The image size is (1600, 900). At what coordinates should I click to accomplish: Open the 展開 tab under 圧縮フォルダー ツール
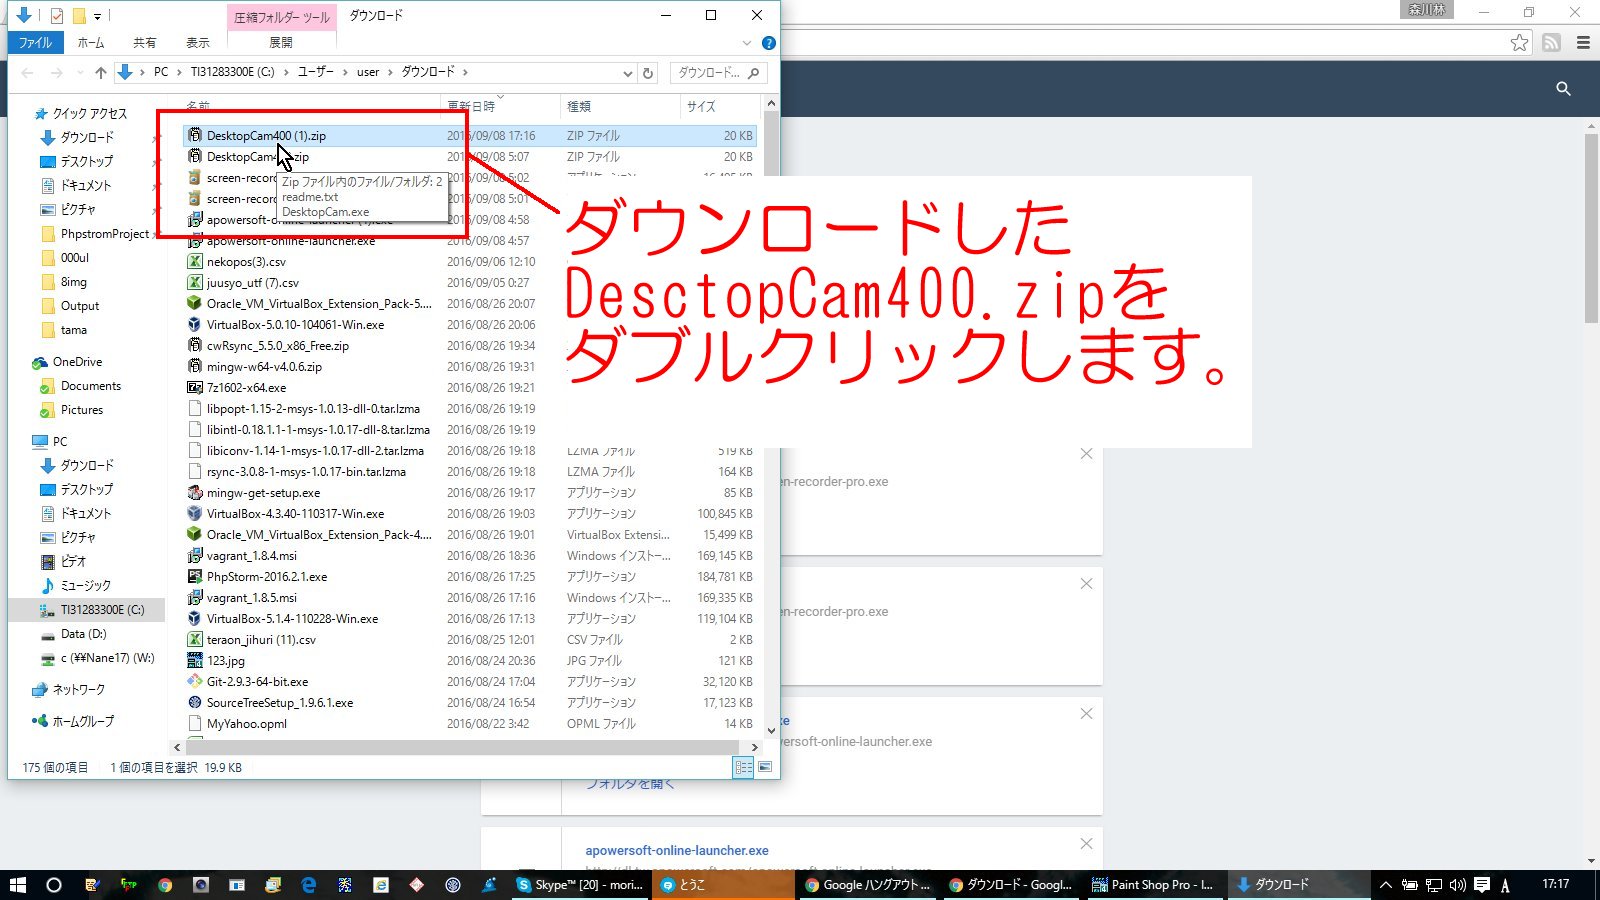[x=281, y=43]
